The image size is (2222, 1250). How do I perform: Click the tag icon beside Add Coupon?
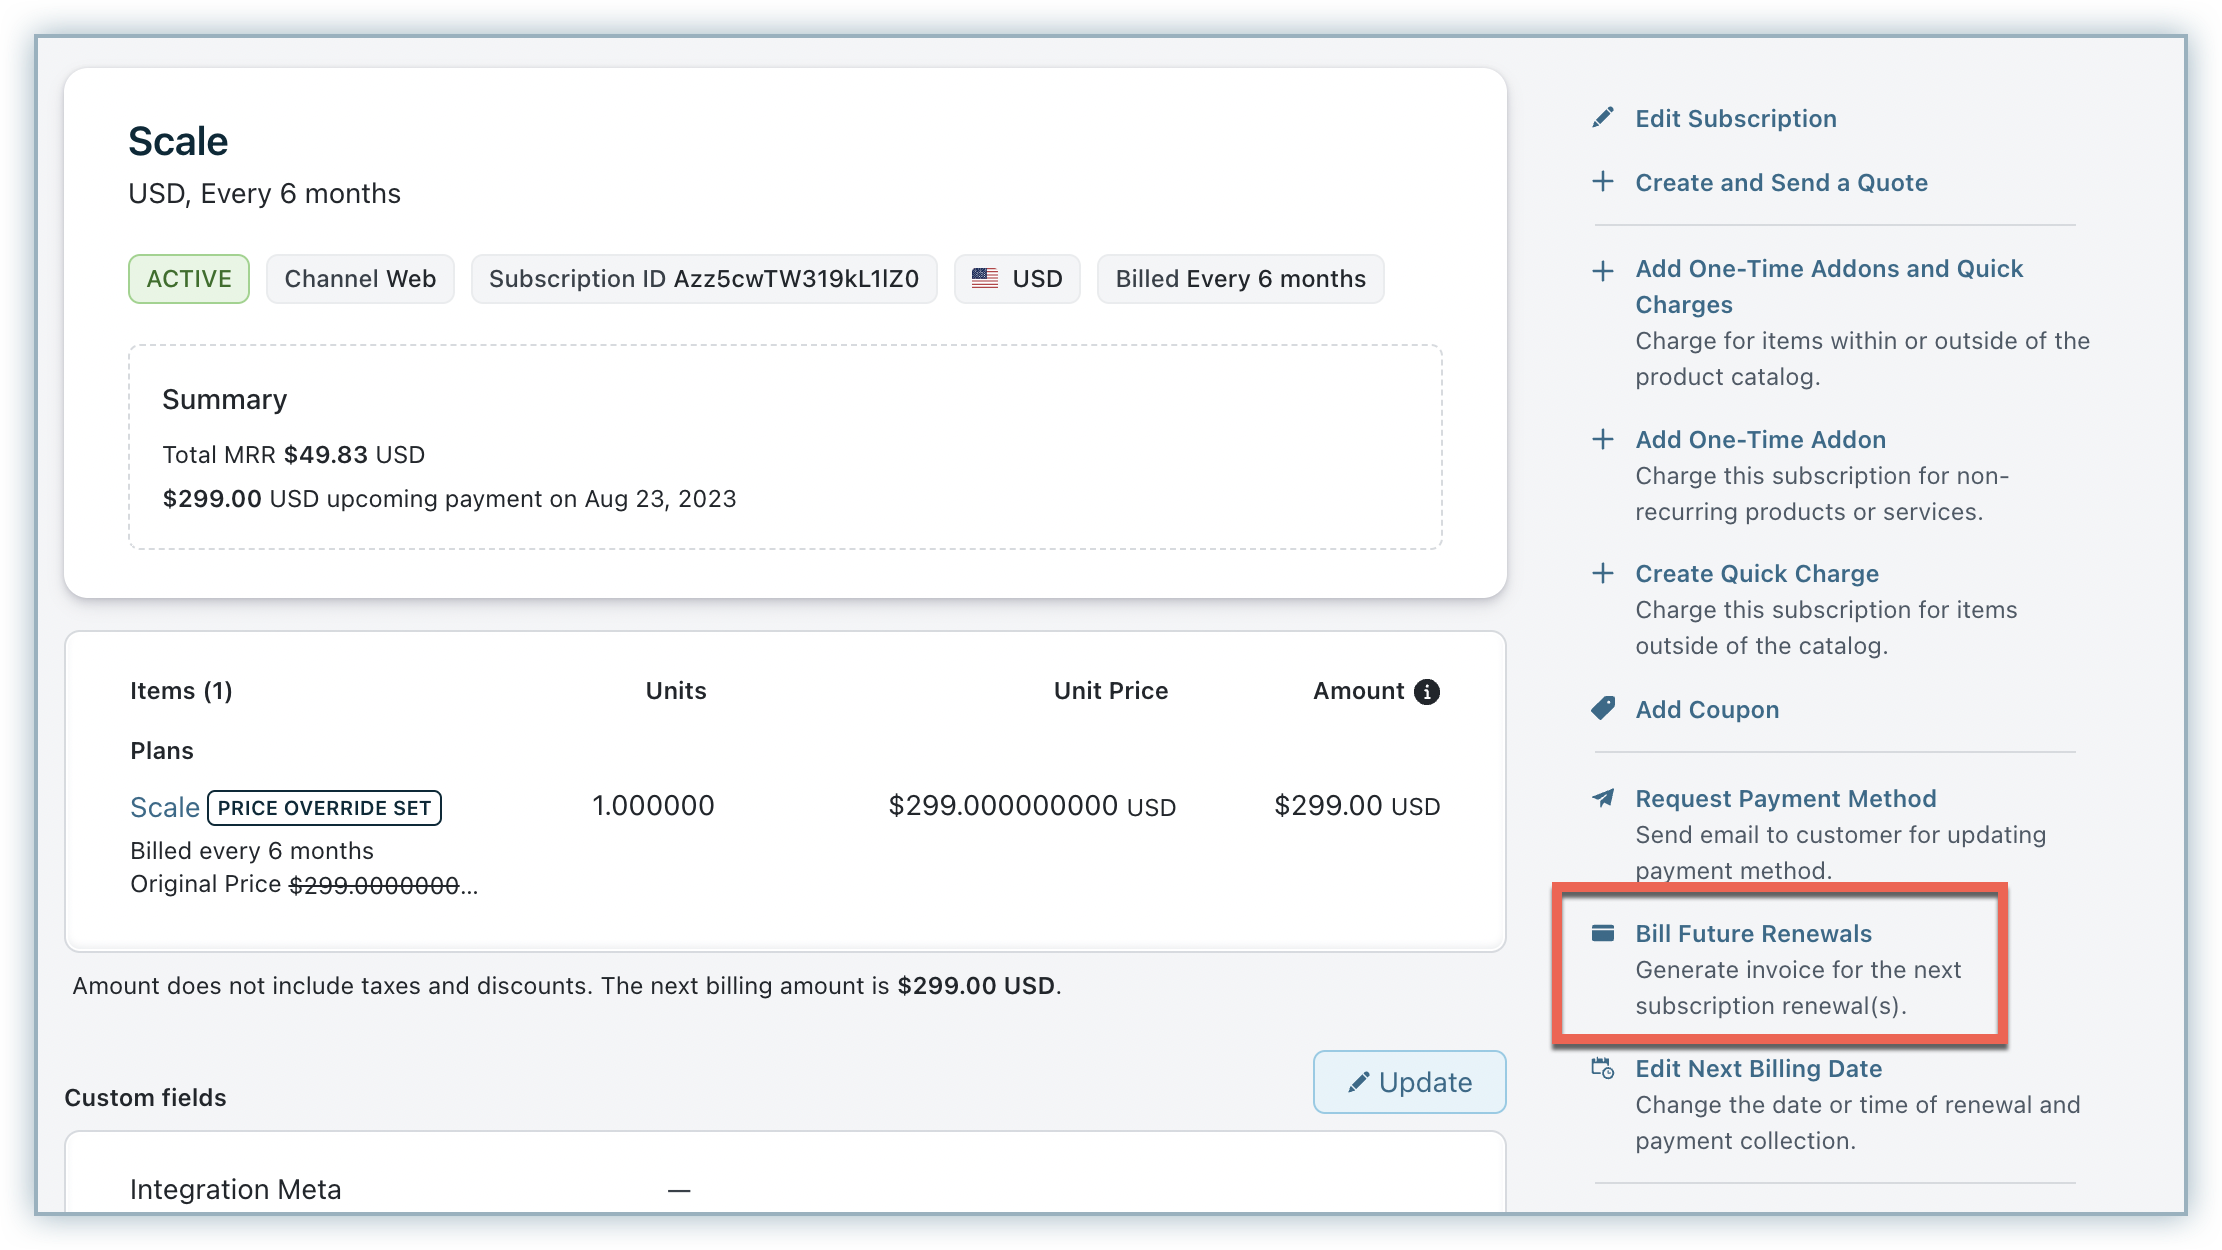coord(1602,709)
